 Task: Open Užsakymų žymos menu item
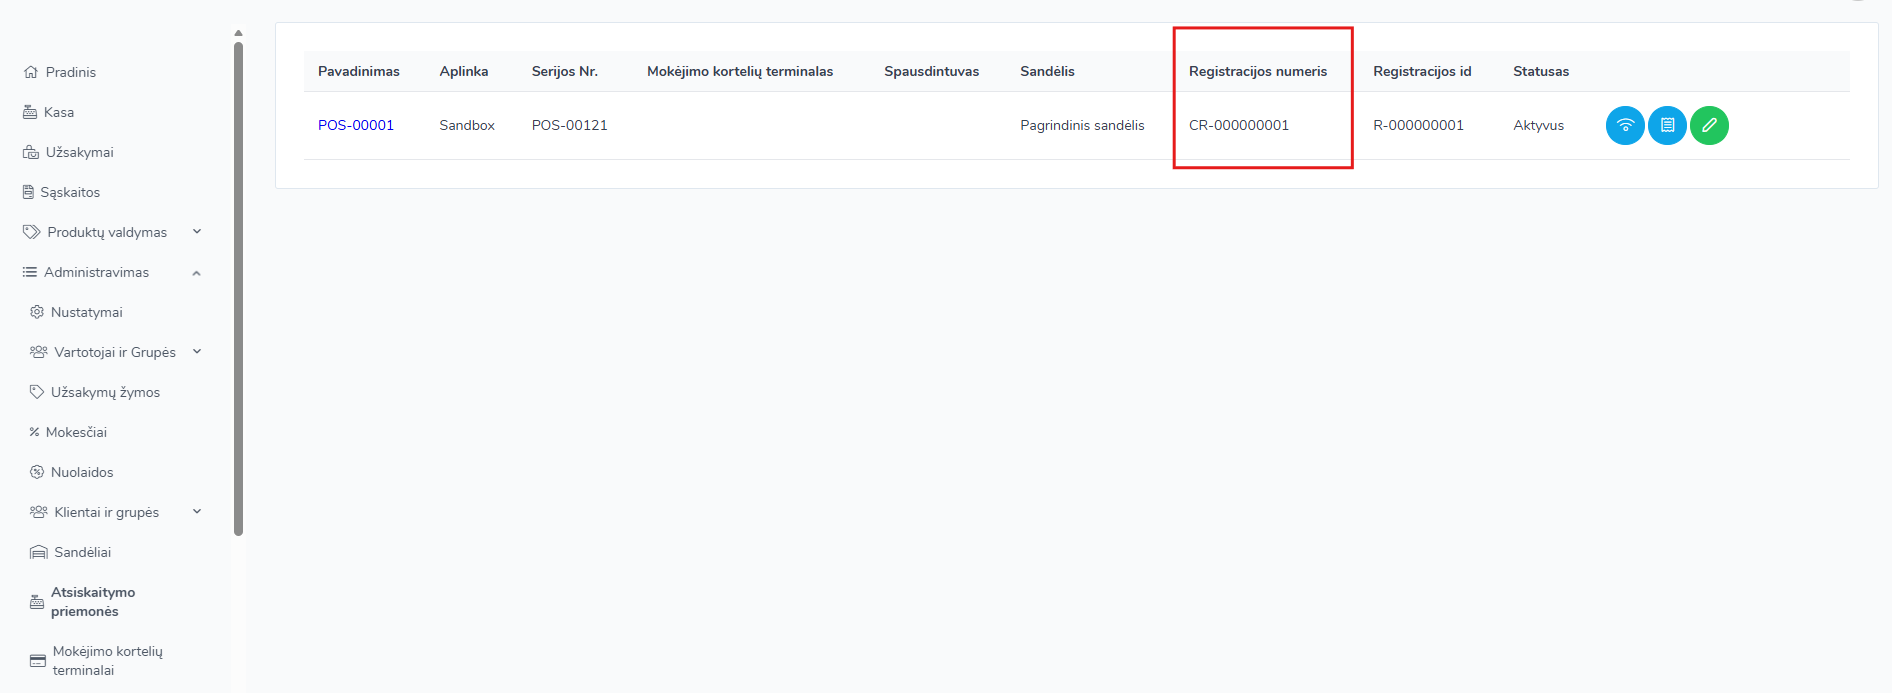pos(105,392)
